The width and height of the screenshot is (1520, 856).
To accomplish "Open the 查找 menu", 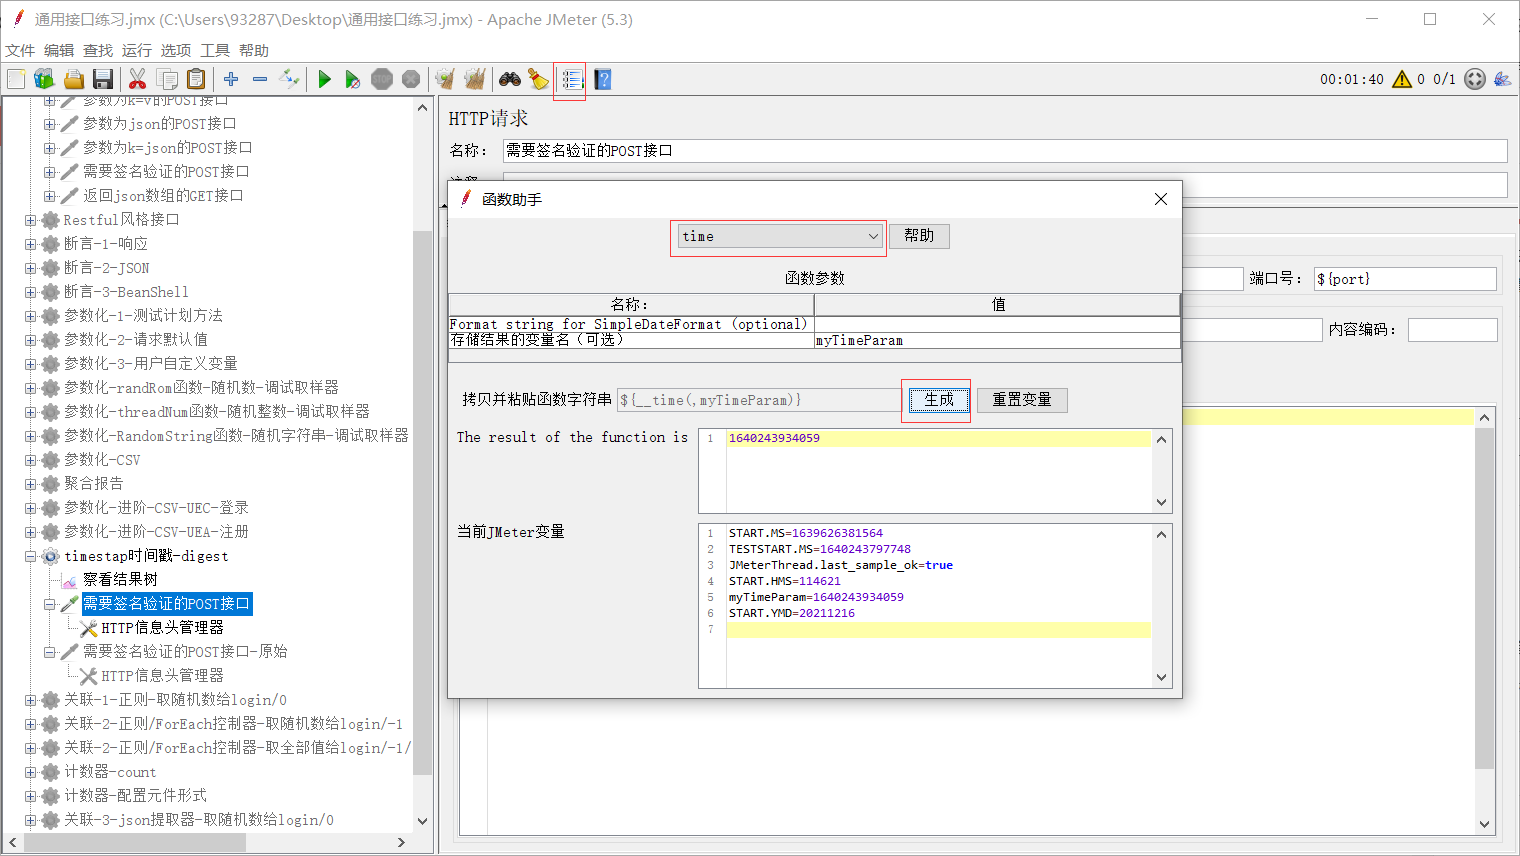I will (x=98, y=50).
